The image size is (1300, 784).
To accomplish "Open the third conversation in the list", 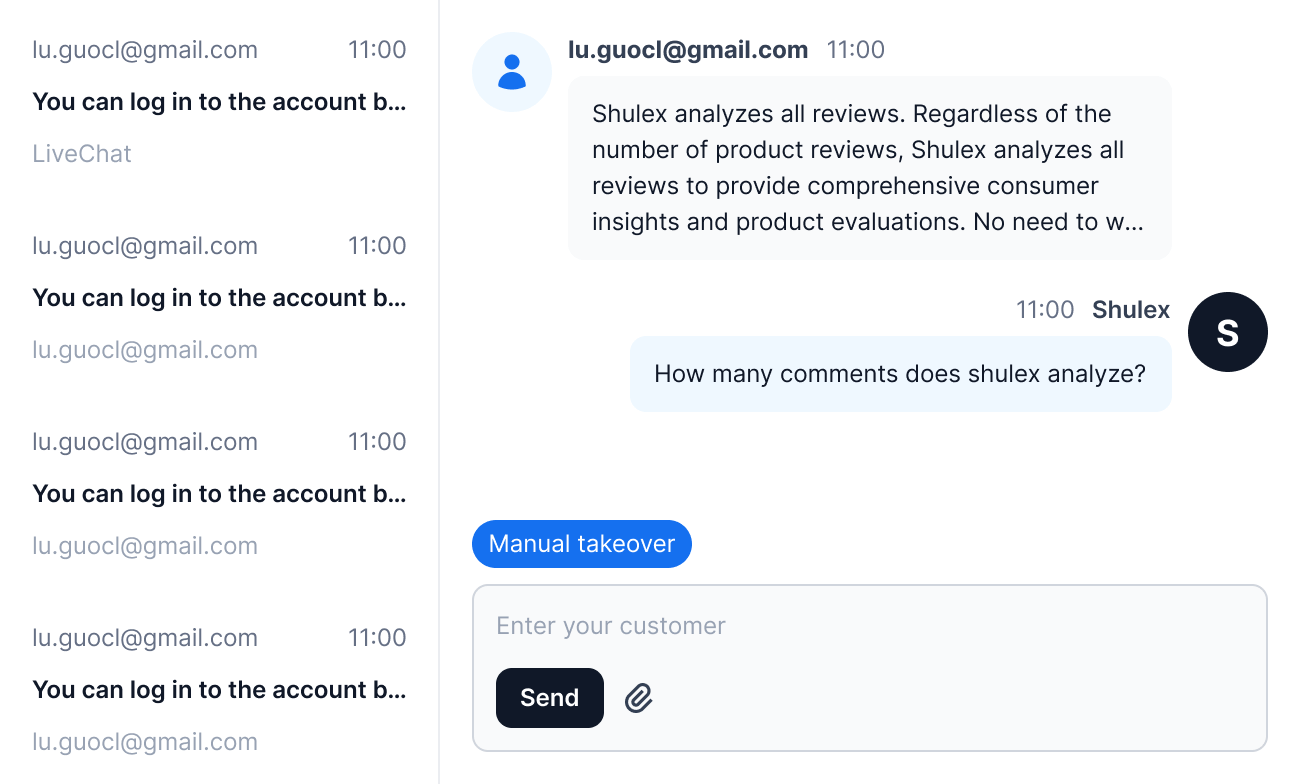I will click(x=219, y=494).
